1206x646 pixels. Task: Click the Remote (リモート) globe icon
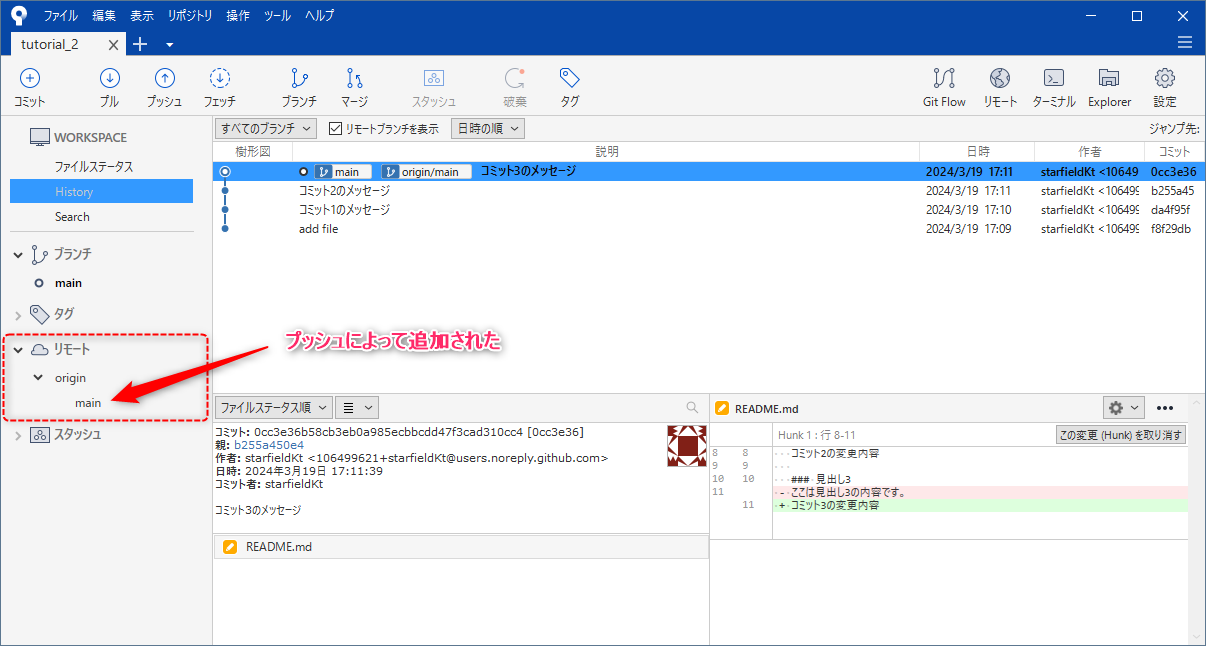1000,79
